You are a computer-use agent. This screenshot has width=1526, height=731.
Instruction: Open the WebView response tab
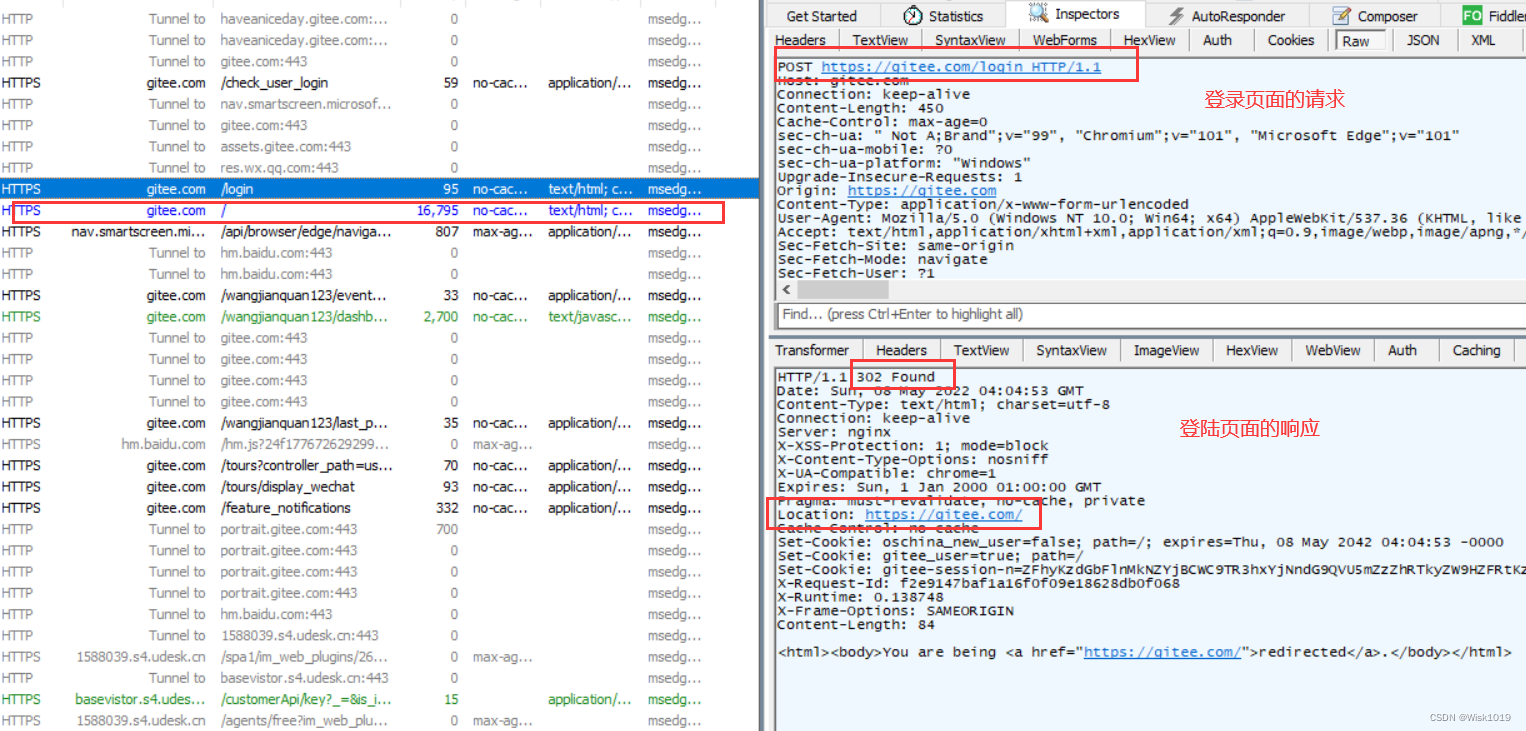point(1333,350)
